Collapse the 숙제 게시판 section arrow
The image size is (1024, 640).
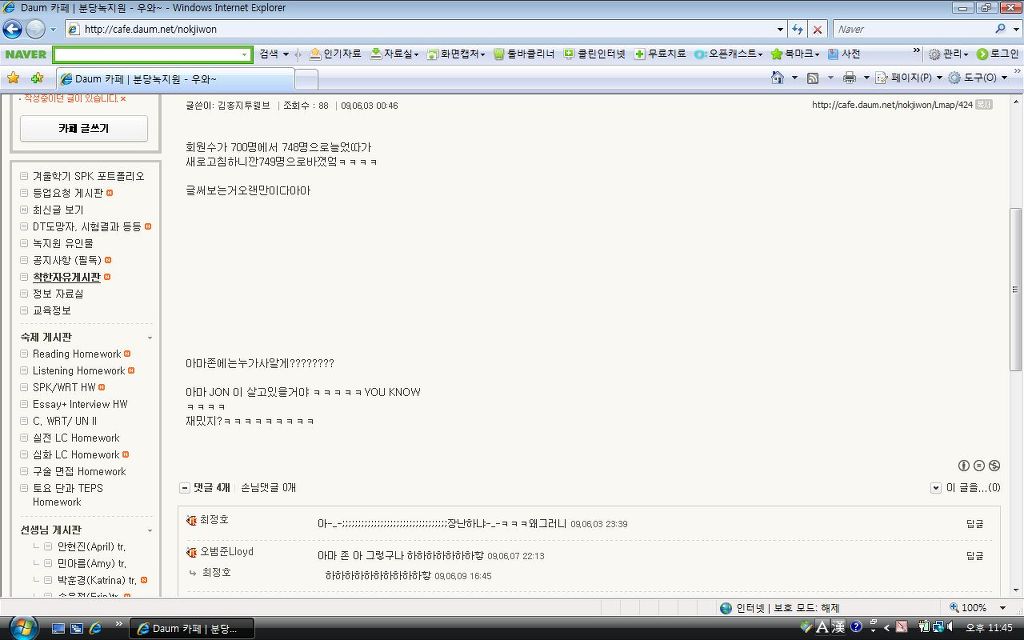tap(150, 338)
